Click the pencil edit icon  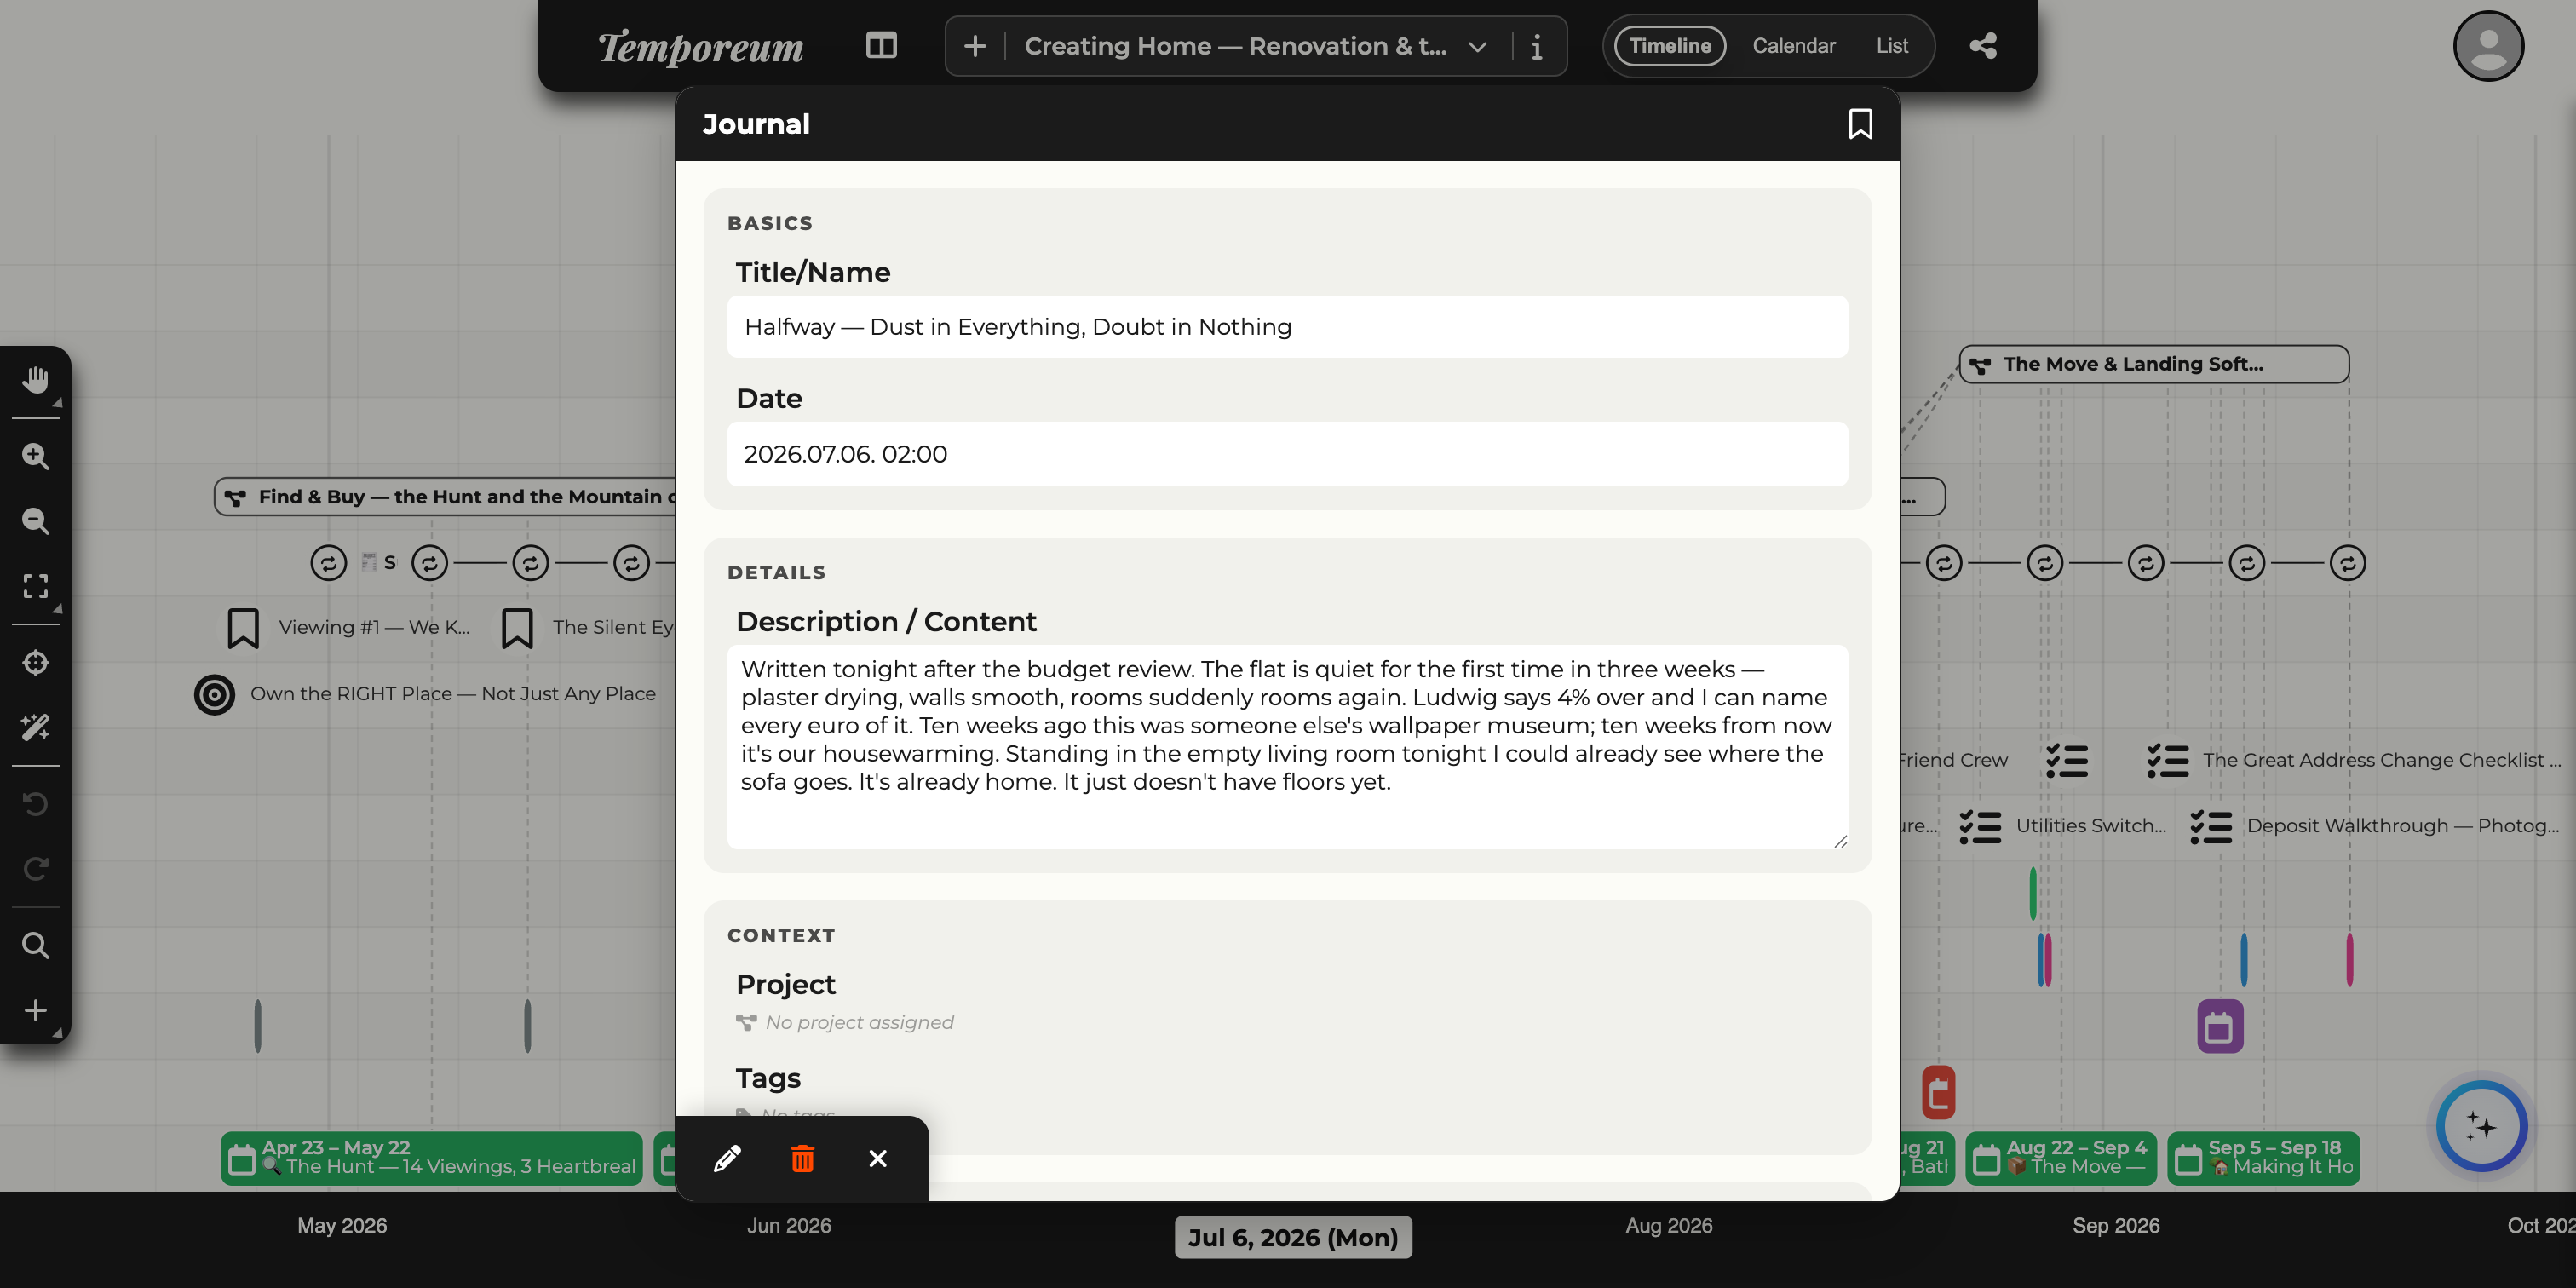(727, 1158)
